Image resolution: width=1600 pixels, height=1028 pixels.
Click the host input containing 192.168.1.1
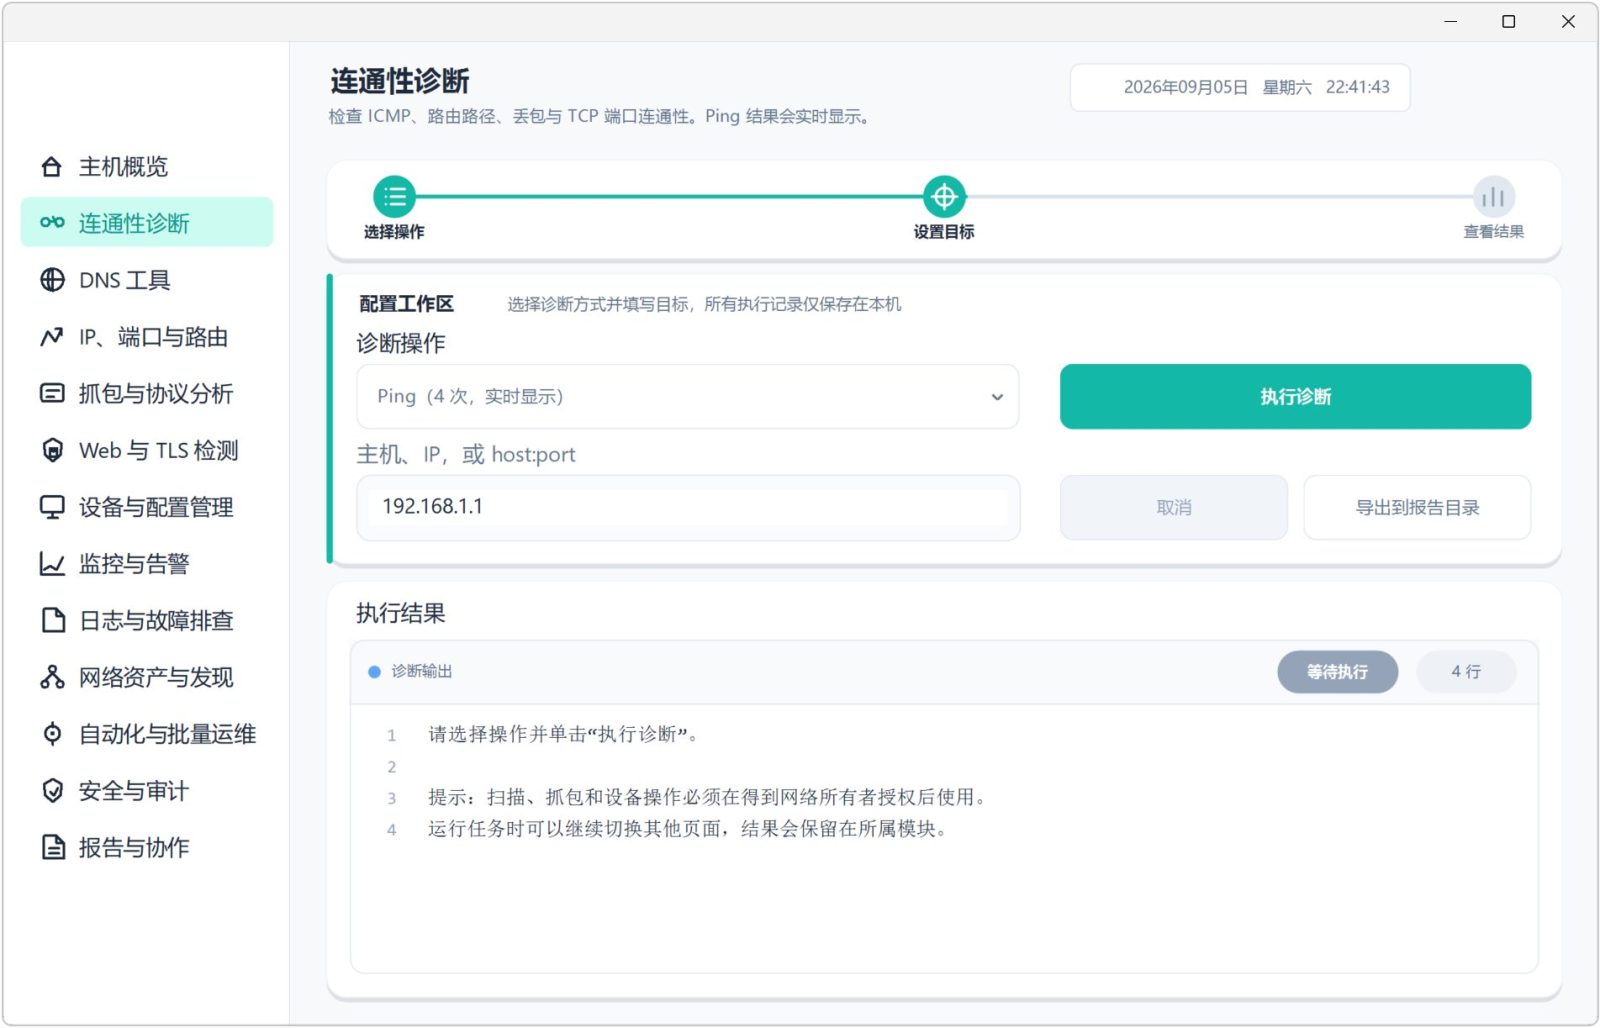[x=688, y=507]
